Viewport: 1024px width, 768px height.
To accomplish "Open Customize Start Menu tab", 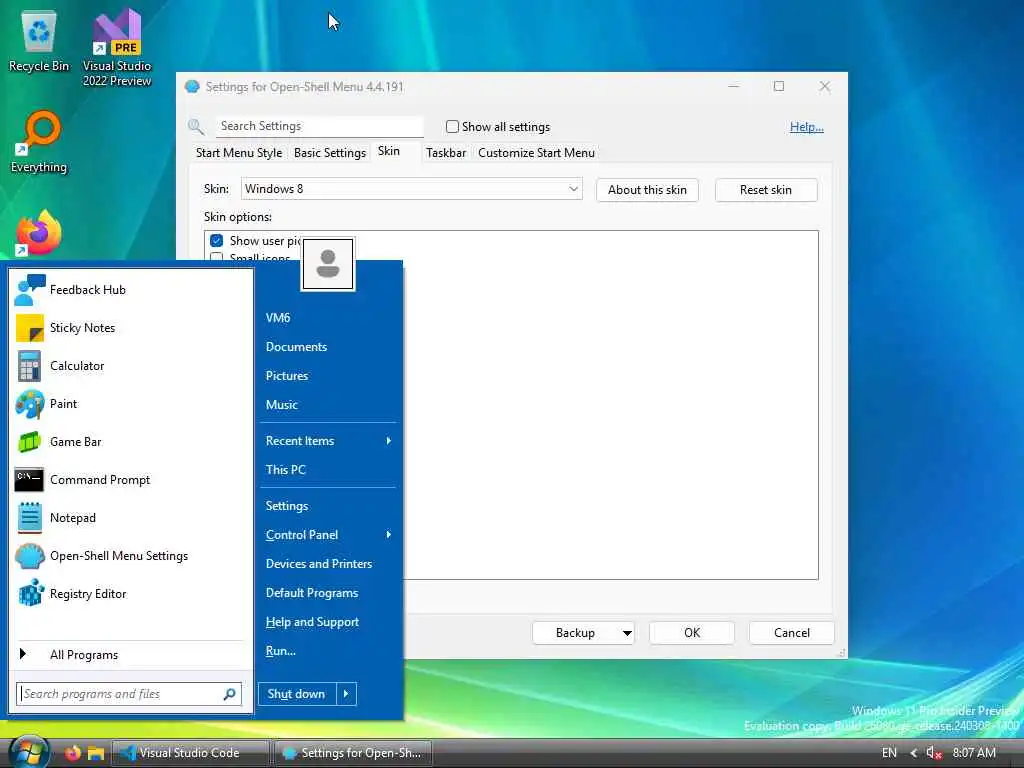I will (x=536, y=153).
